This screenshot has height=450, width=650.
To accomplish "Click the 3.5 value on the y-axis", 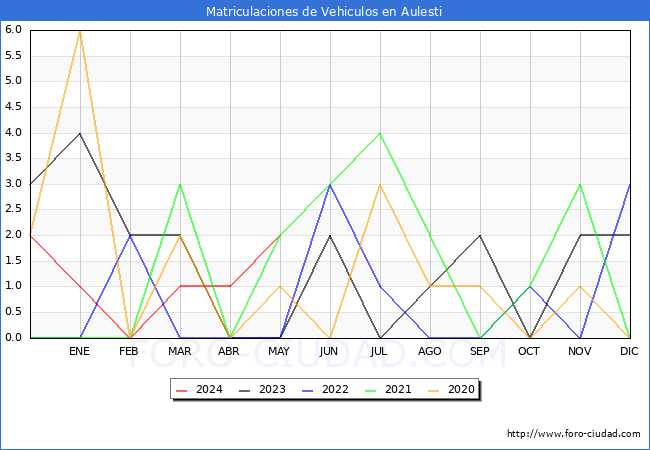I will (x=13, y=158).
